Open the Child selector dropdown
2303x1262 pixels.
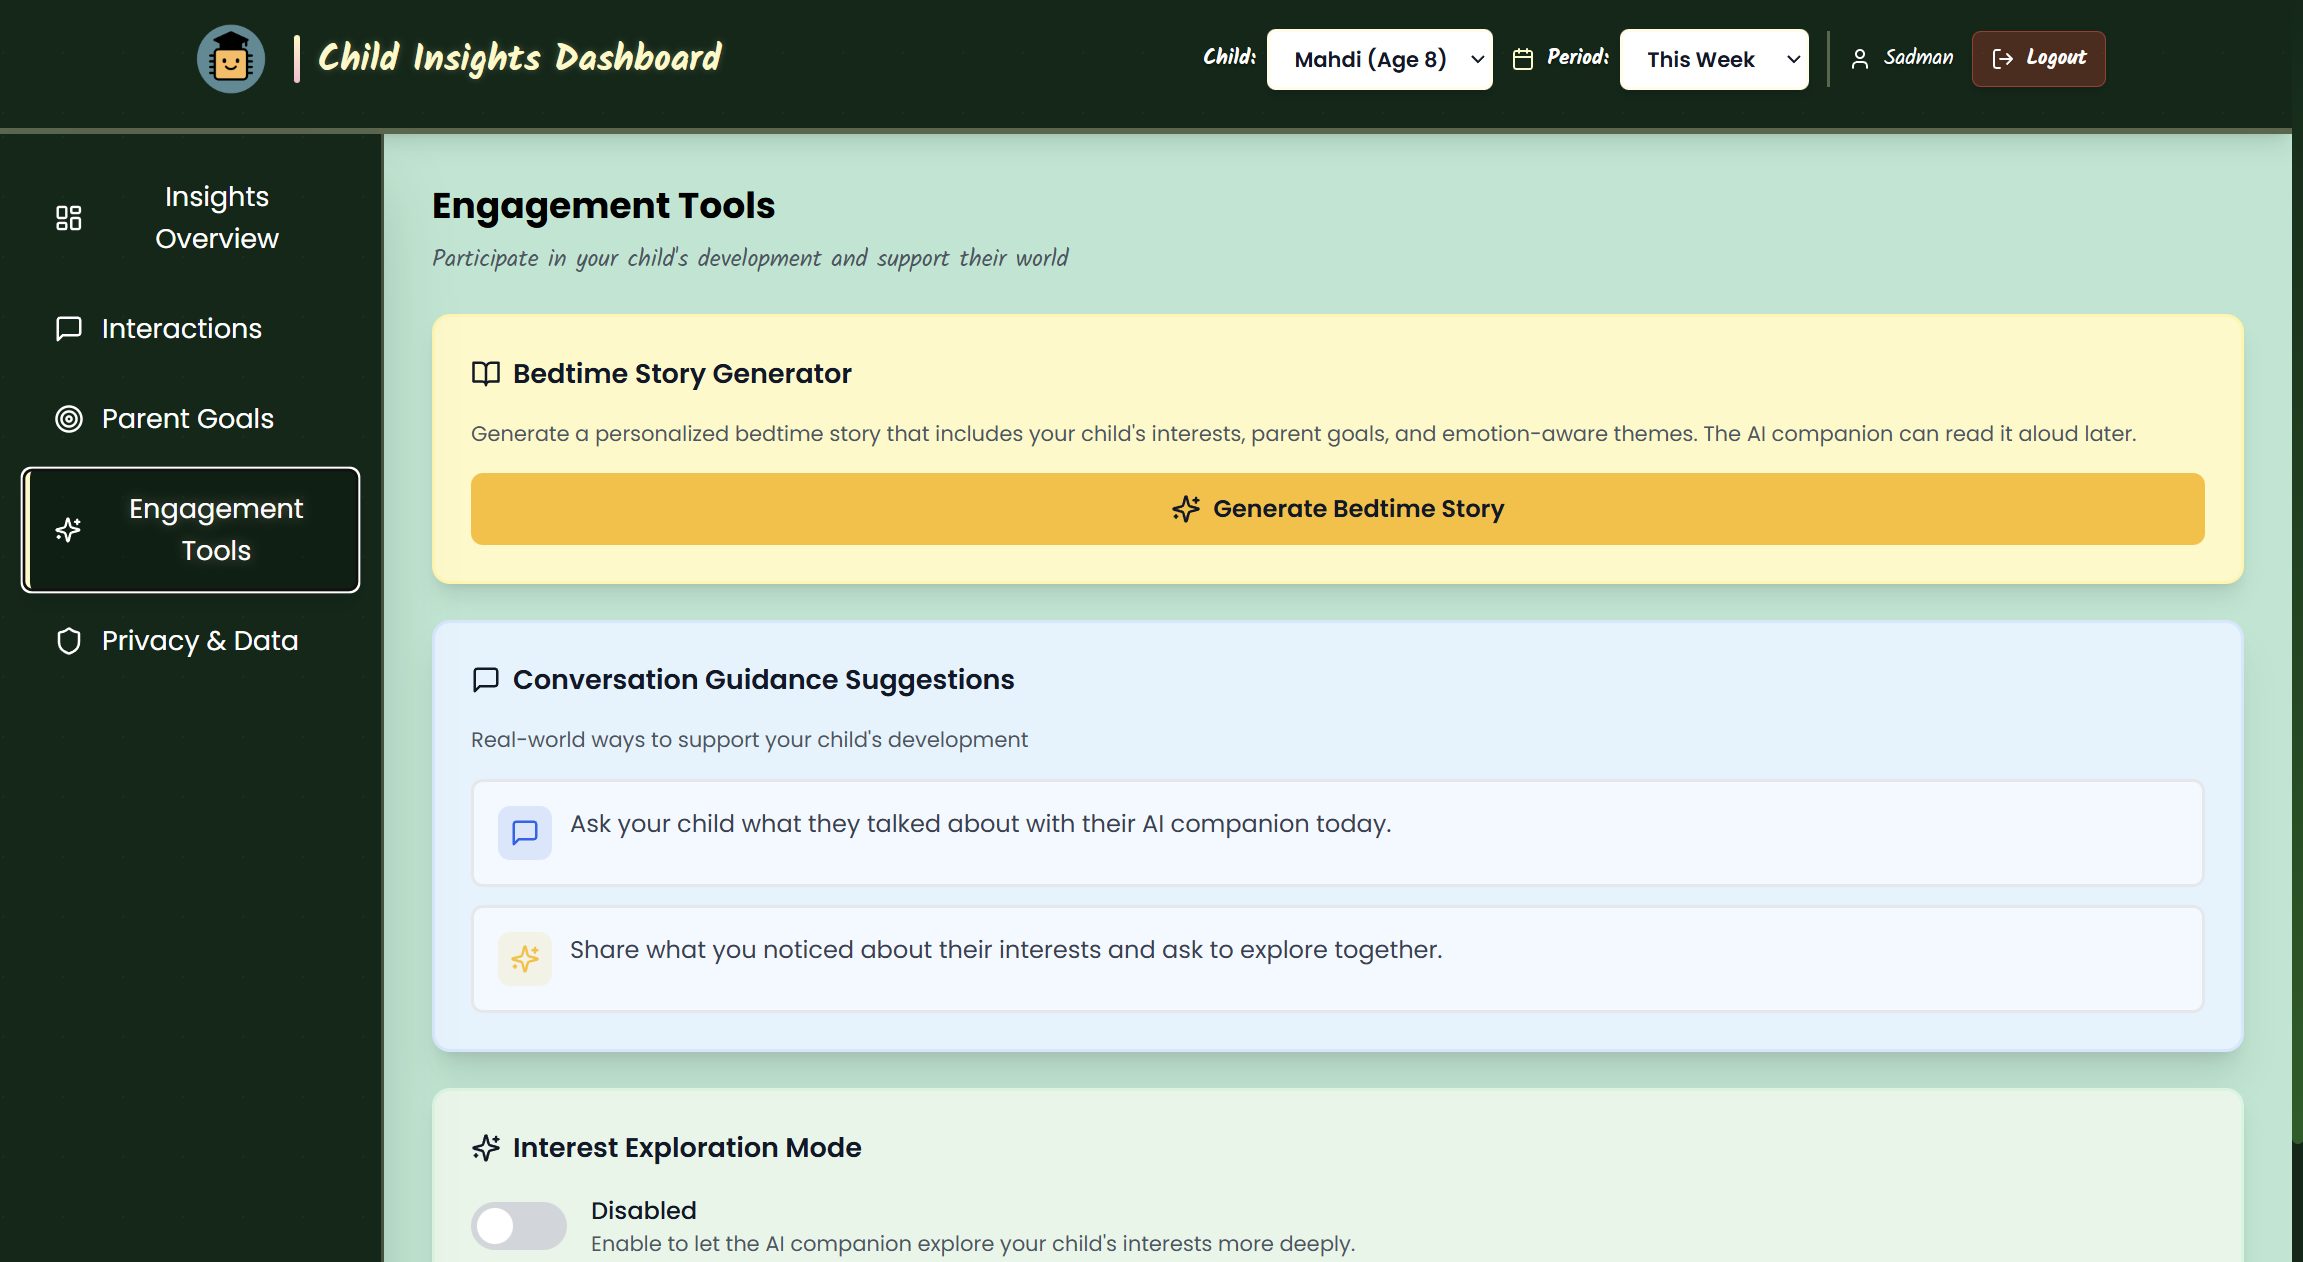[1379, 59]
